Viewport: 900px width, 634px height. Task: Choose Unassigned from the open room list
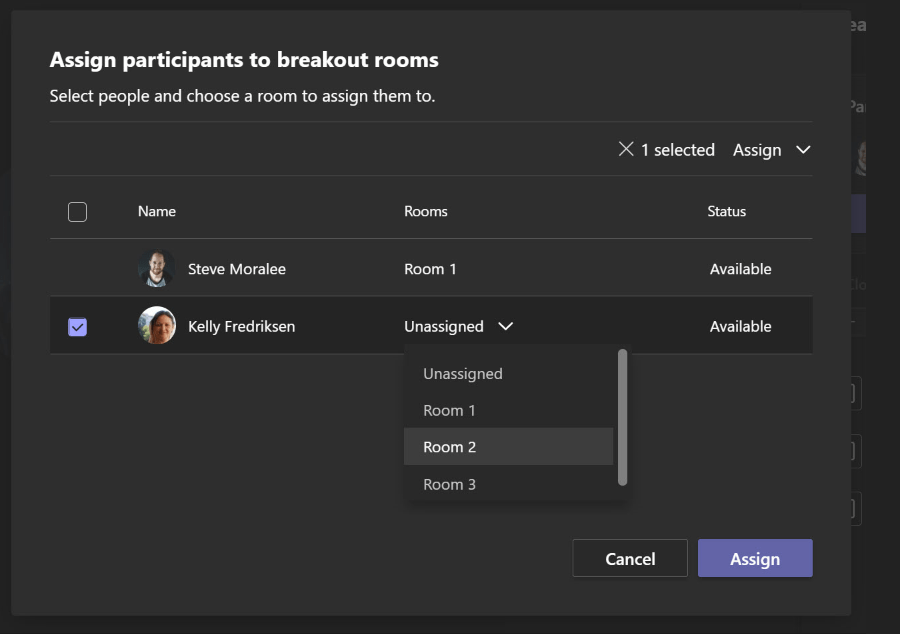pyautogui.click(x=462, y=373)
